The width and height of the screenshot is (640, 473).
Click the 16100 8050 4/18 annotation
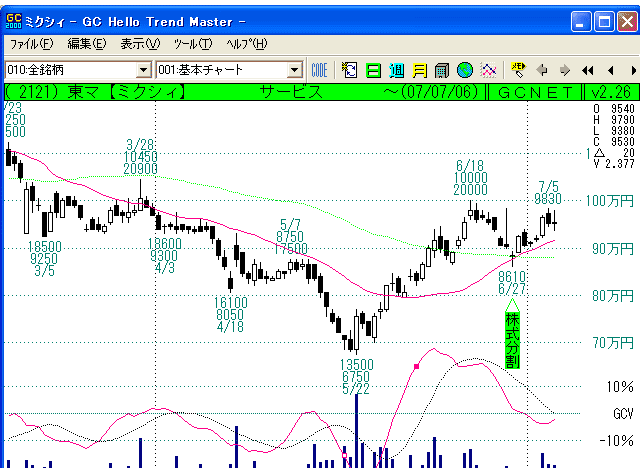(x=231, y=314)
